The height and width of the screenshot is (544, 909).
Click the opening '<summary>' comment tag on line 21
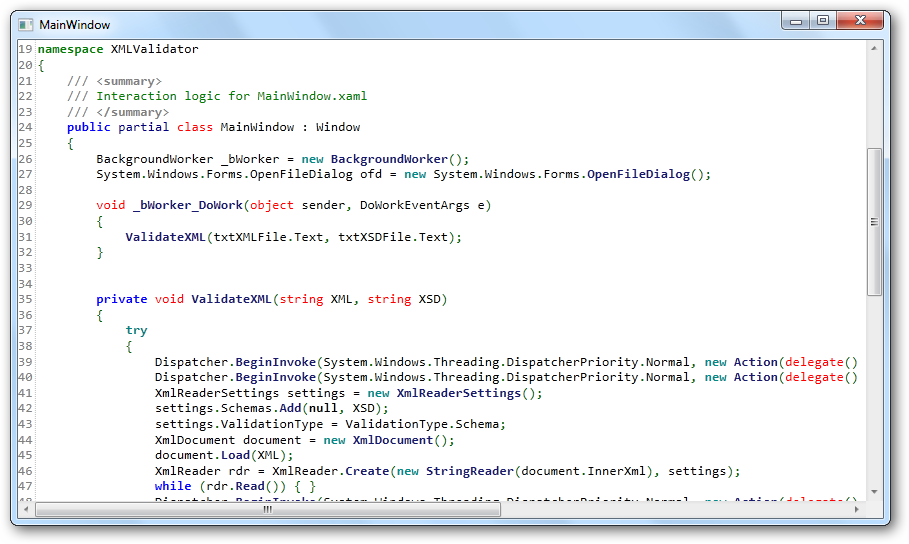click(129, 81)
